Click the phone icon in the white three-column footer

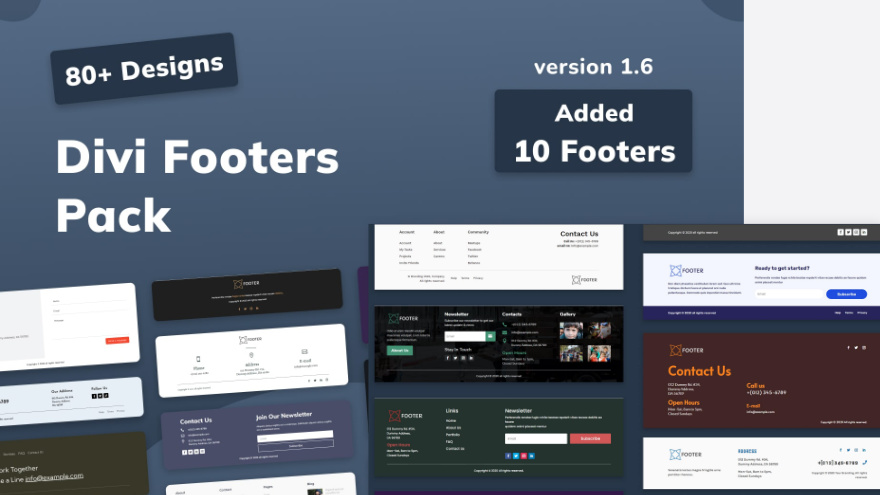(x=198, y=359)
